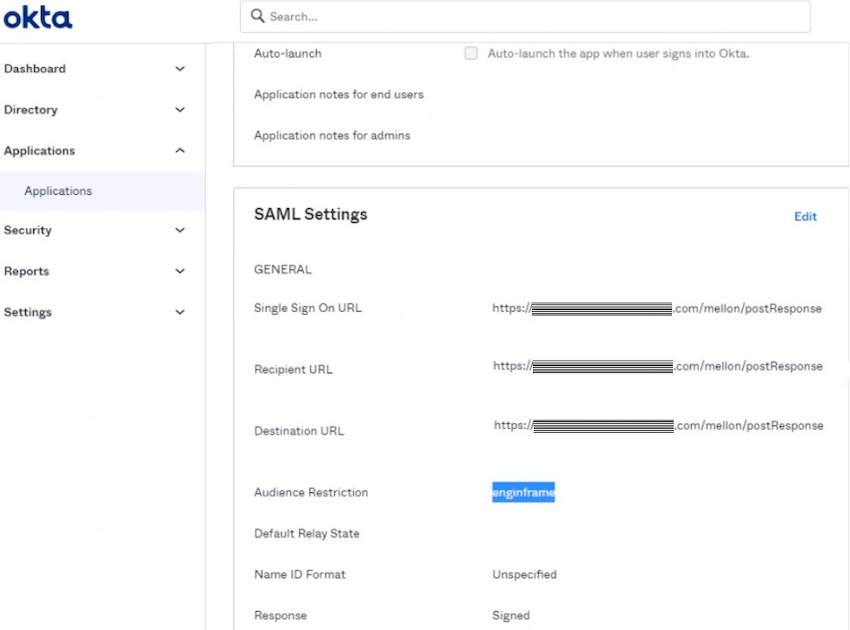Expand the Security chevron
This screenshot has width=850, height=630.
pos(180,230)
